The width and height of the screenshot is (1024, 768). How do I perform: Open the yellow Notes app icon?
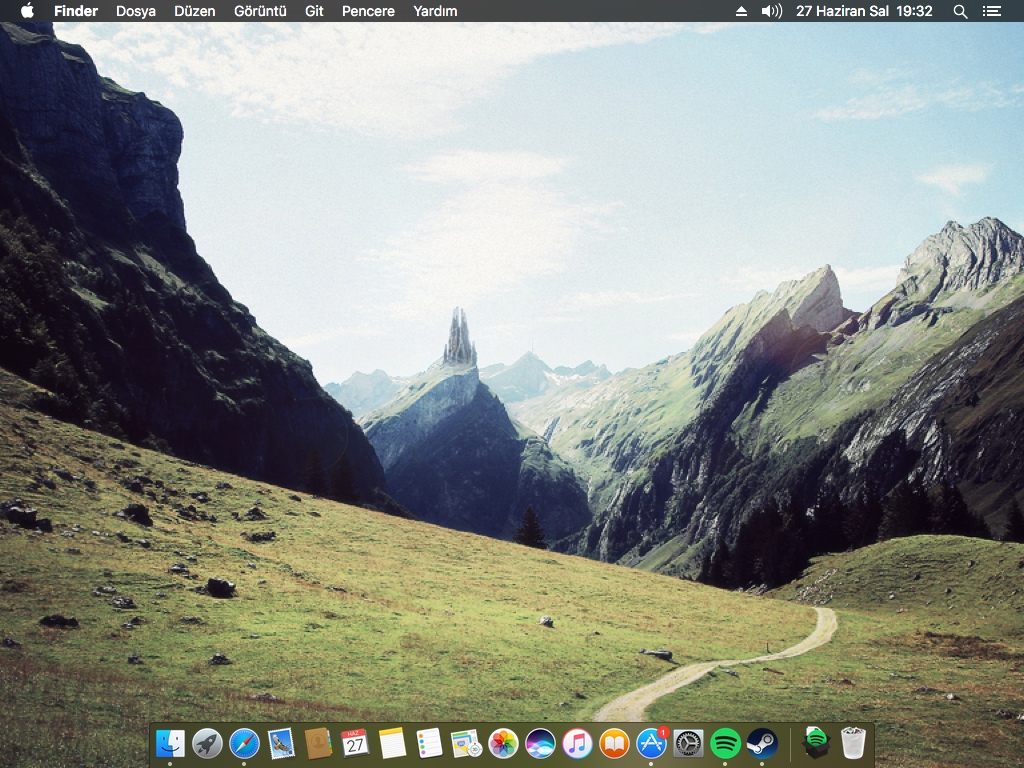(x=392, y=743)
